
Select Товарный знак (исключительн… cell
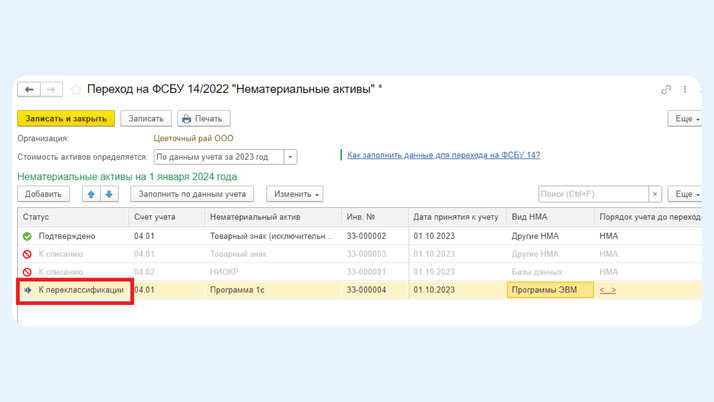[273, 236]
